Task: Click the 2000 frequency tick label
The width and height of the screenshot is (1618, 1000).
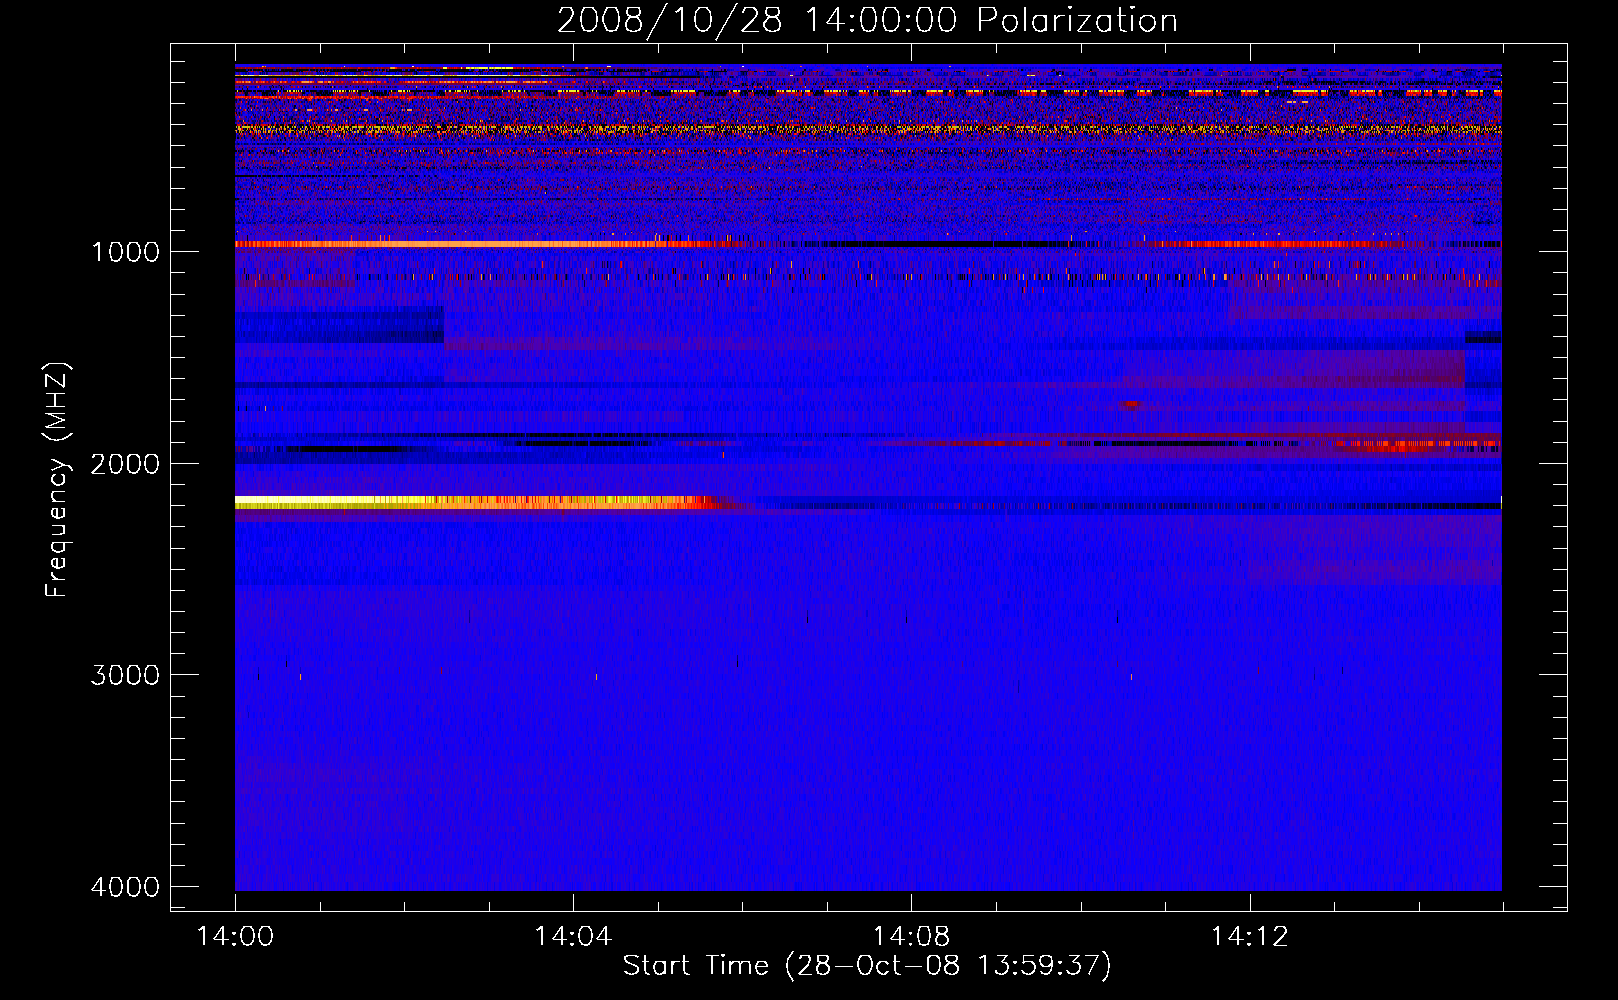Action: point(125,464)
